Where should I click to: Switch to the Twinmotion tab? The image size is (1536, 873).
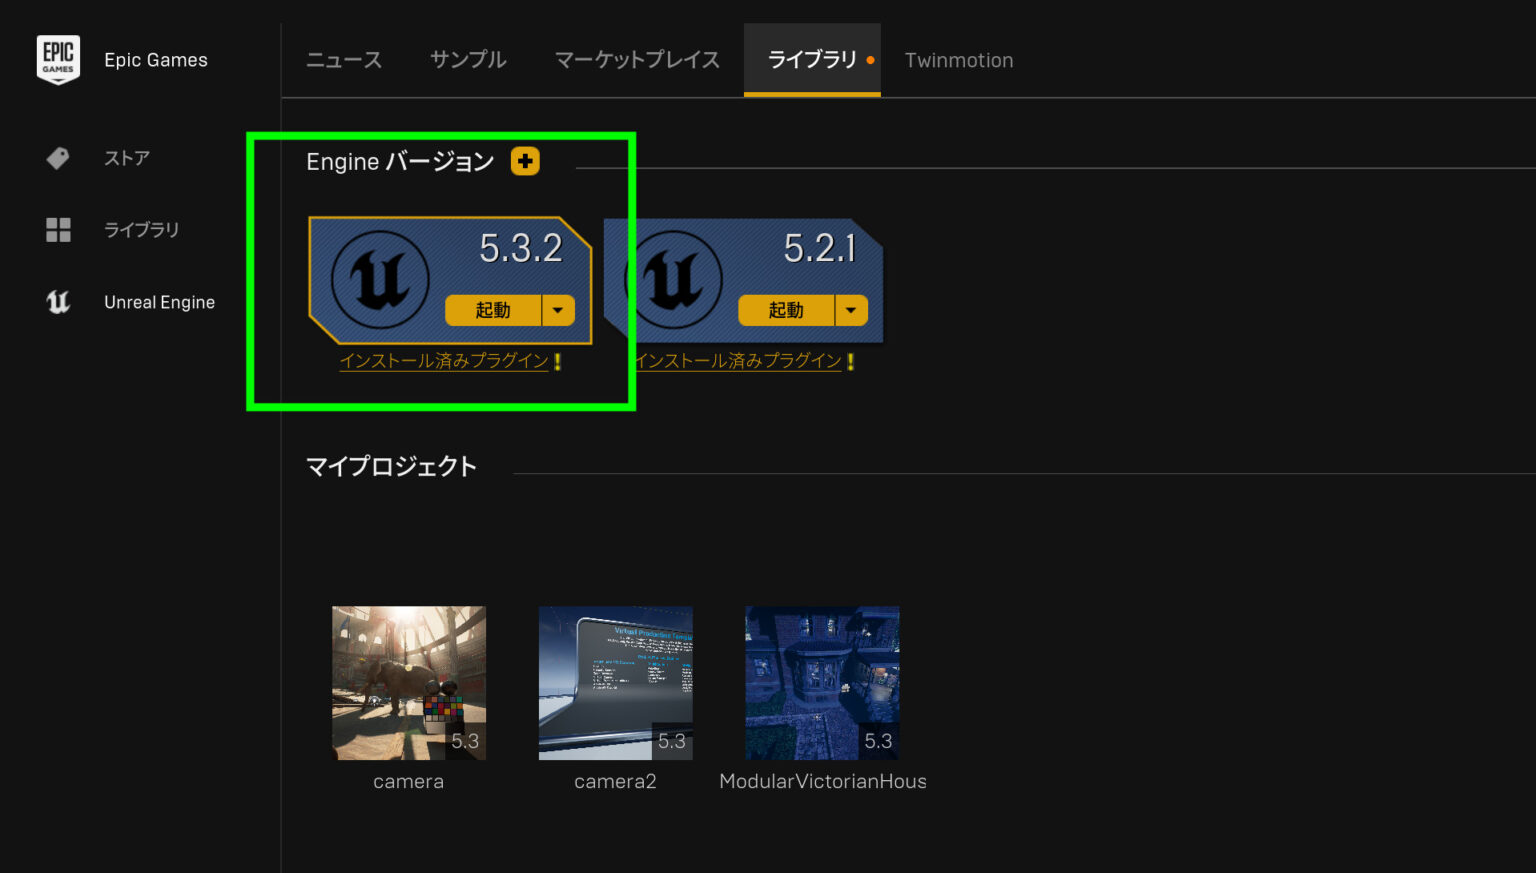tap(958, 60)
